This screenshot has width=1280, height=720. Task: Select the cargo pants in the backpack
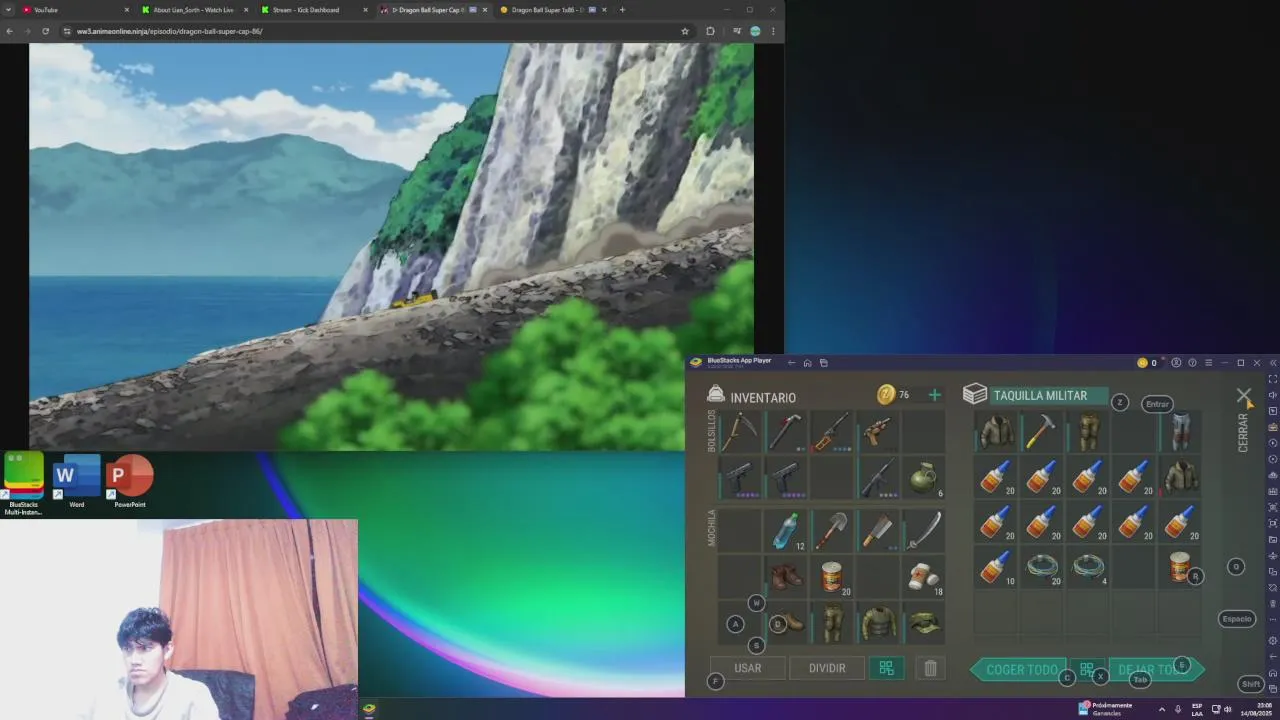point(832,623)
